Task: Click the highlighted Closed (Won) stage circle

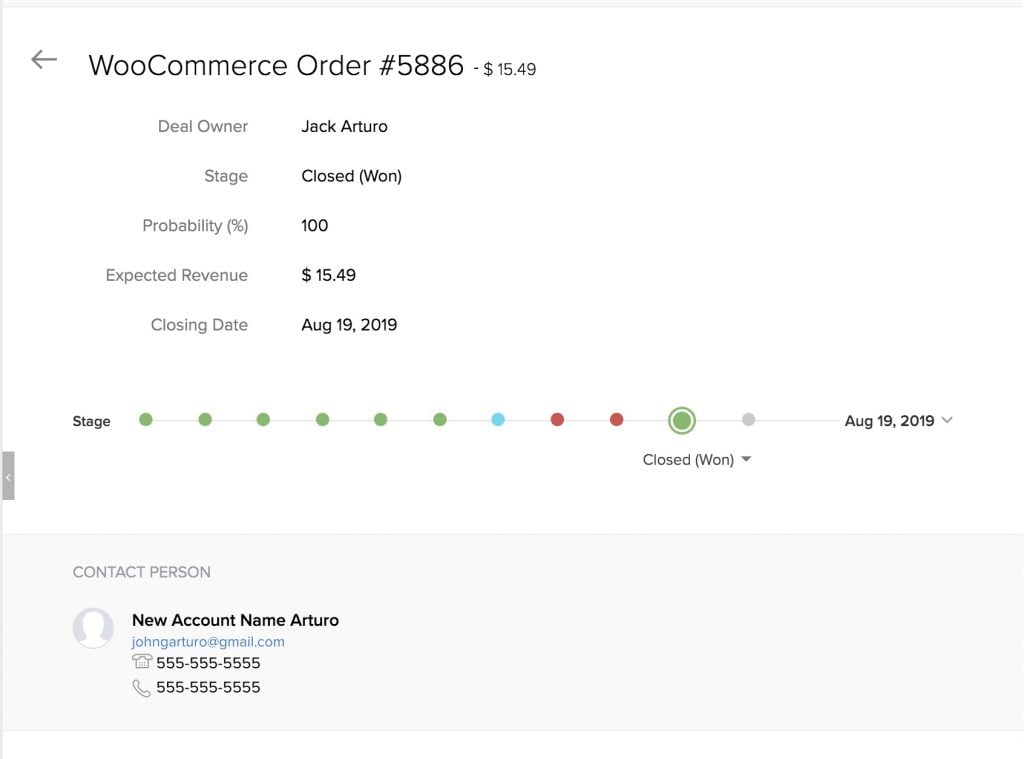Action: (x=682, y=420)
